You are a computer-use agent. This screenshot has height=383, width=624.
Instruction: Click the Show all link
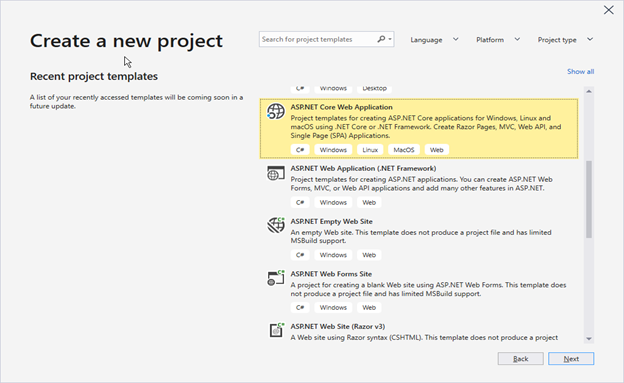[580, 72]
